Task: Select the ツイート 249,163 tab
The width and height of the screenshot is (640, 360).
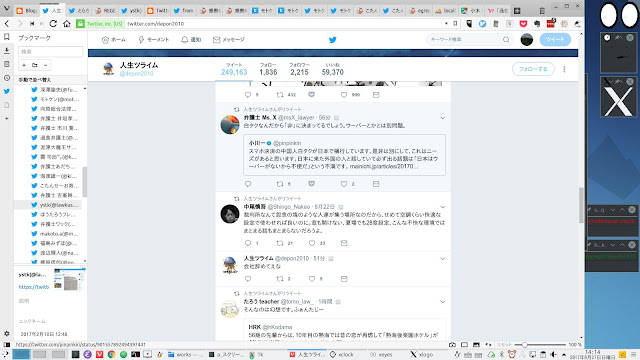Action: (234, 69)
